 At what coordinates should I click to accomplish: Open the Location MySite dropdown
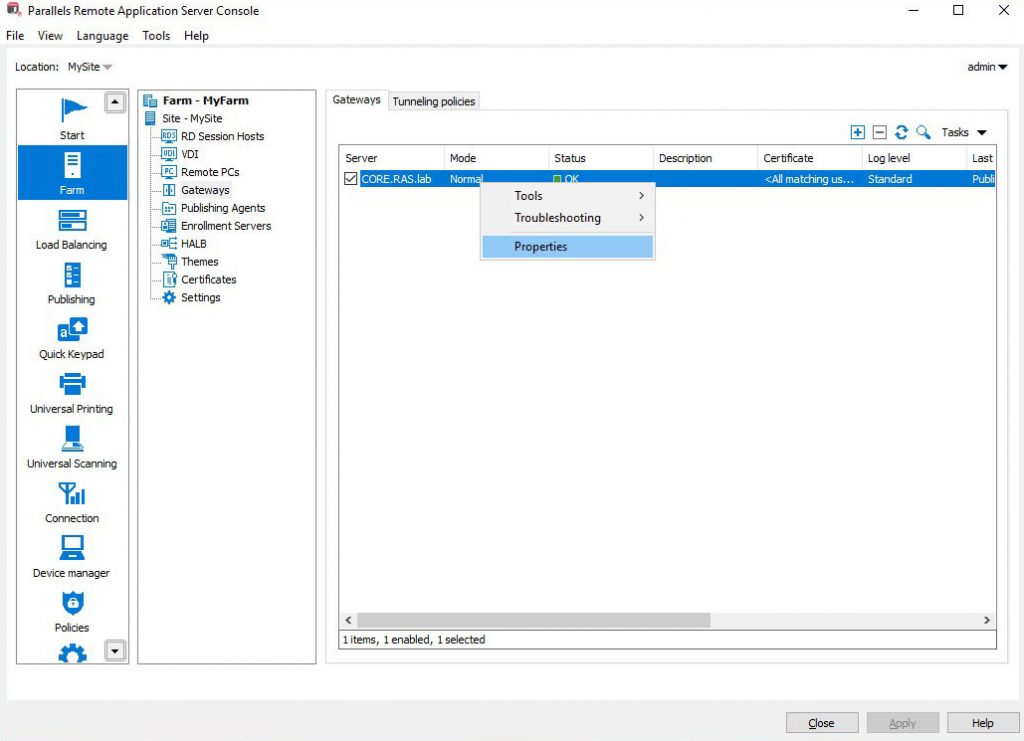(x=89, y=67)
